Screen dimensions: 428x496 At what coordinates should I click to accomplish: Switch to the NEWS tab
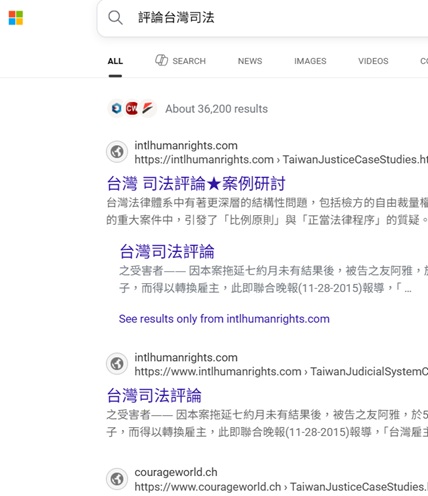pyautogui.click(x=250, y=61)
